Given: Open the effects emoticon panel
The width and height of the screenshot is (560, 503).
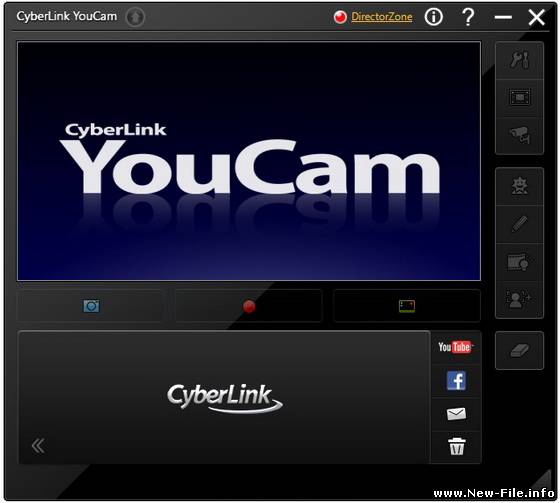Looking at the screenshot, I should tap(519, 186).
